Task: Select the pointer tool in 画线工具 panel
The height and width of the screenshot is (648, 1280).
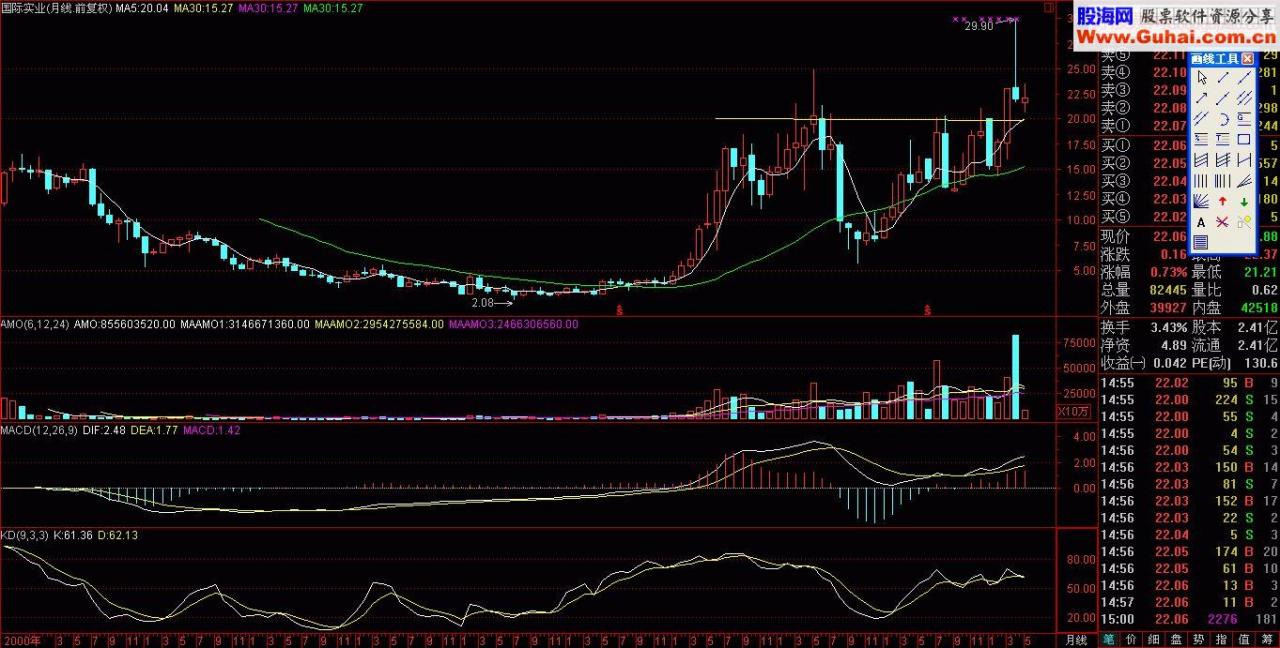Action: (1201, 77)
